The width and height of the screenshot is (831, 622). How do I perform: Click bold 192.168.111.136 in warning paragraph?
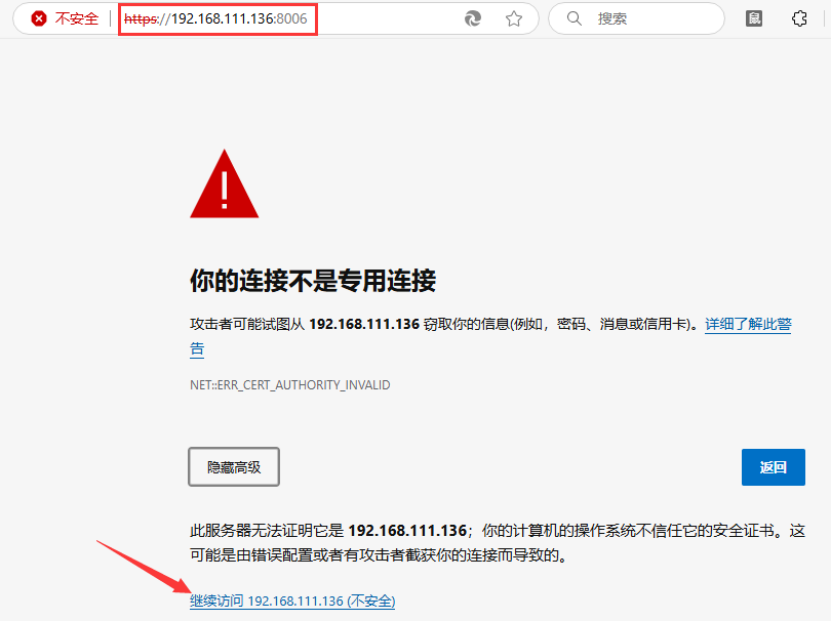364,324
